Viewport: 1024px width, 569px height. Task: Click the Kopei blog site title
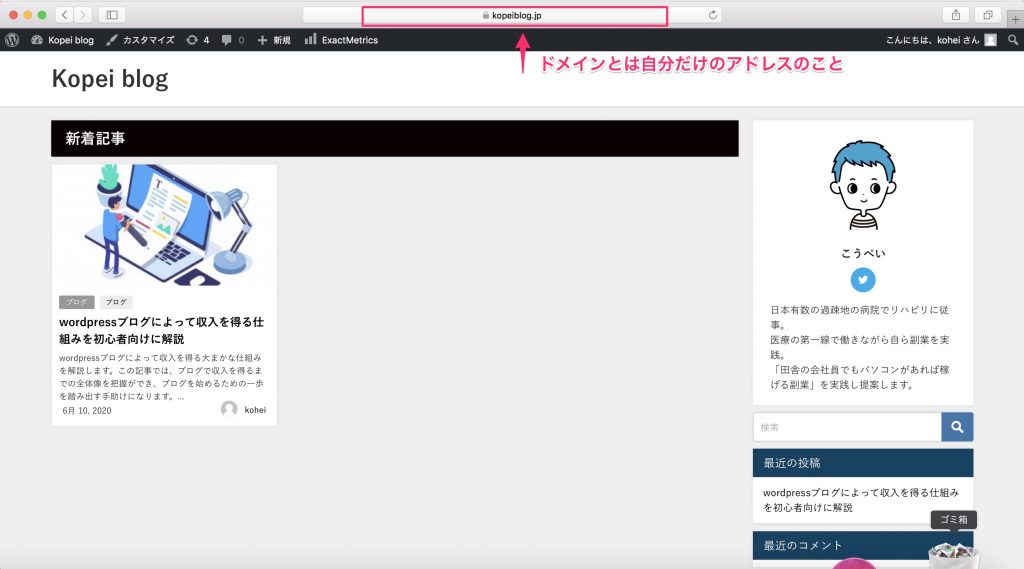click(x=110, y=78)
